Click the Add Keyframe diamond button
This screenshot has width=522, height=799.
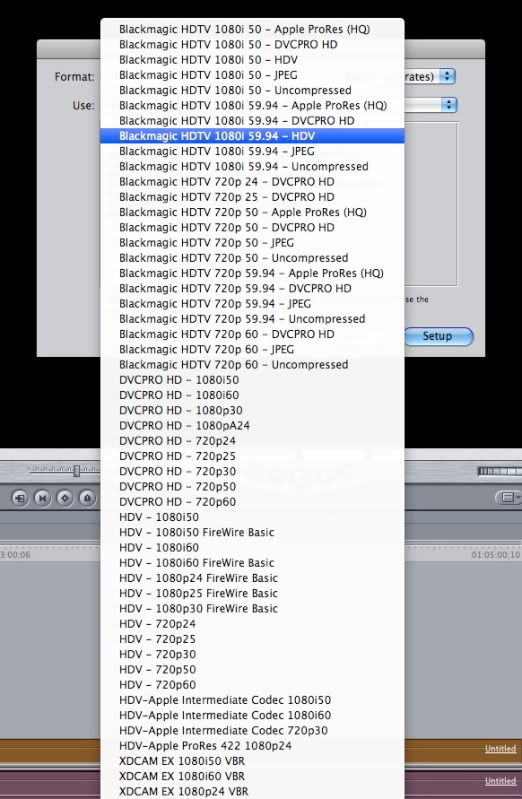click(65, 497)
